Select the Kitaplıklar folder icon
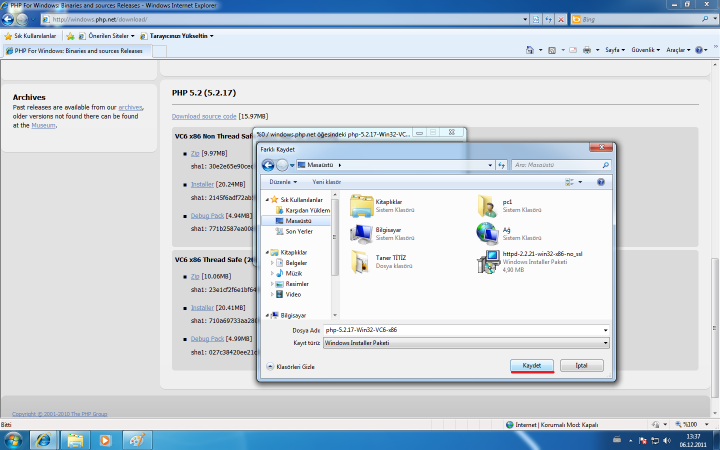Image resolution: width=720 pixels, height=450 pixels. pos(361,206)
